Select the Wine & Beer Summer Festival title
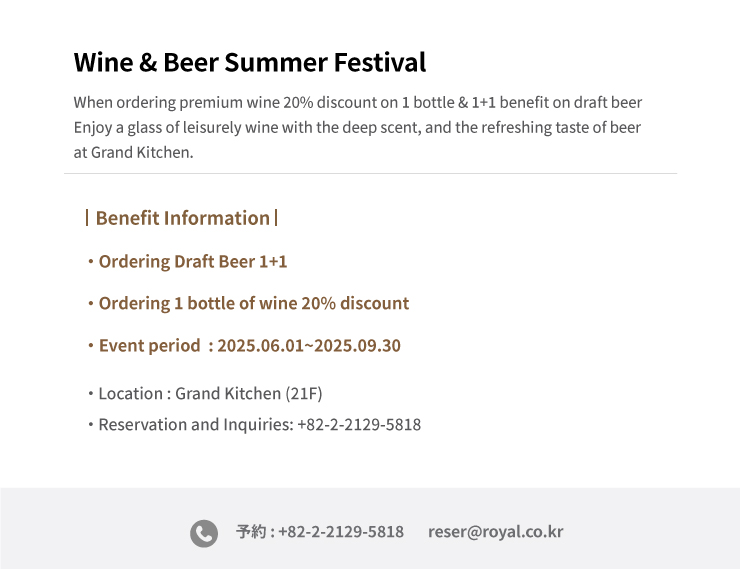 (250, 62)
